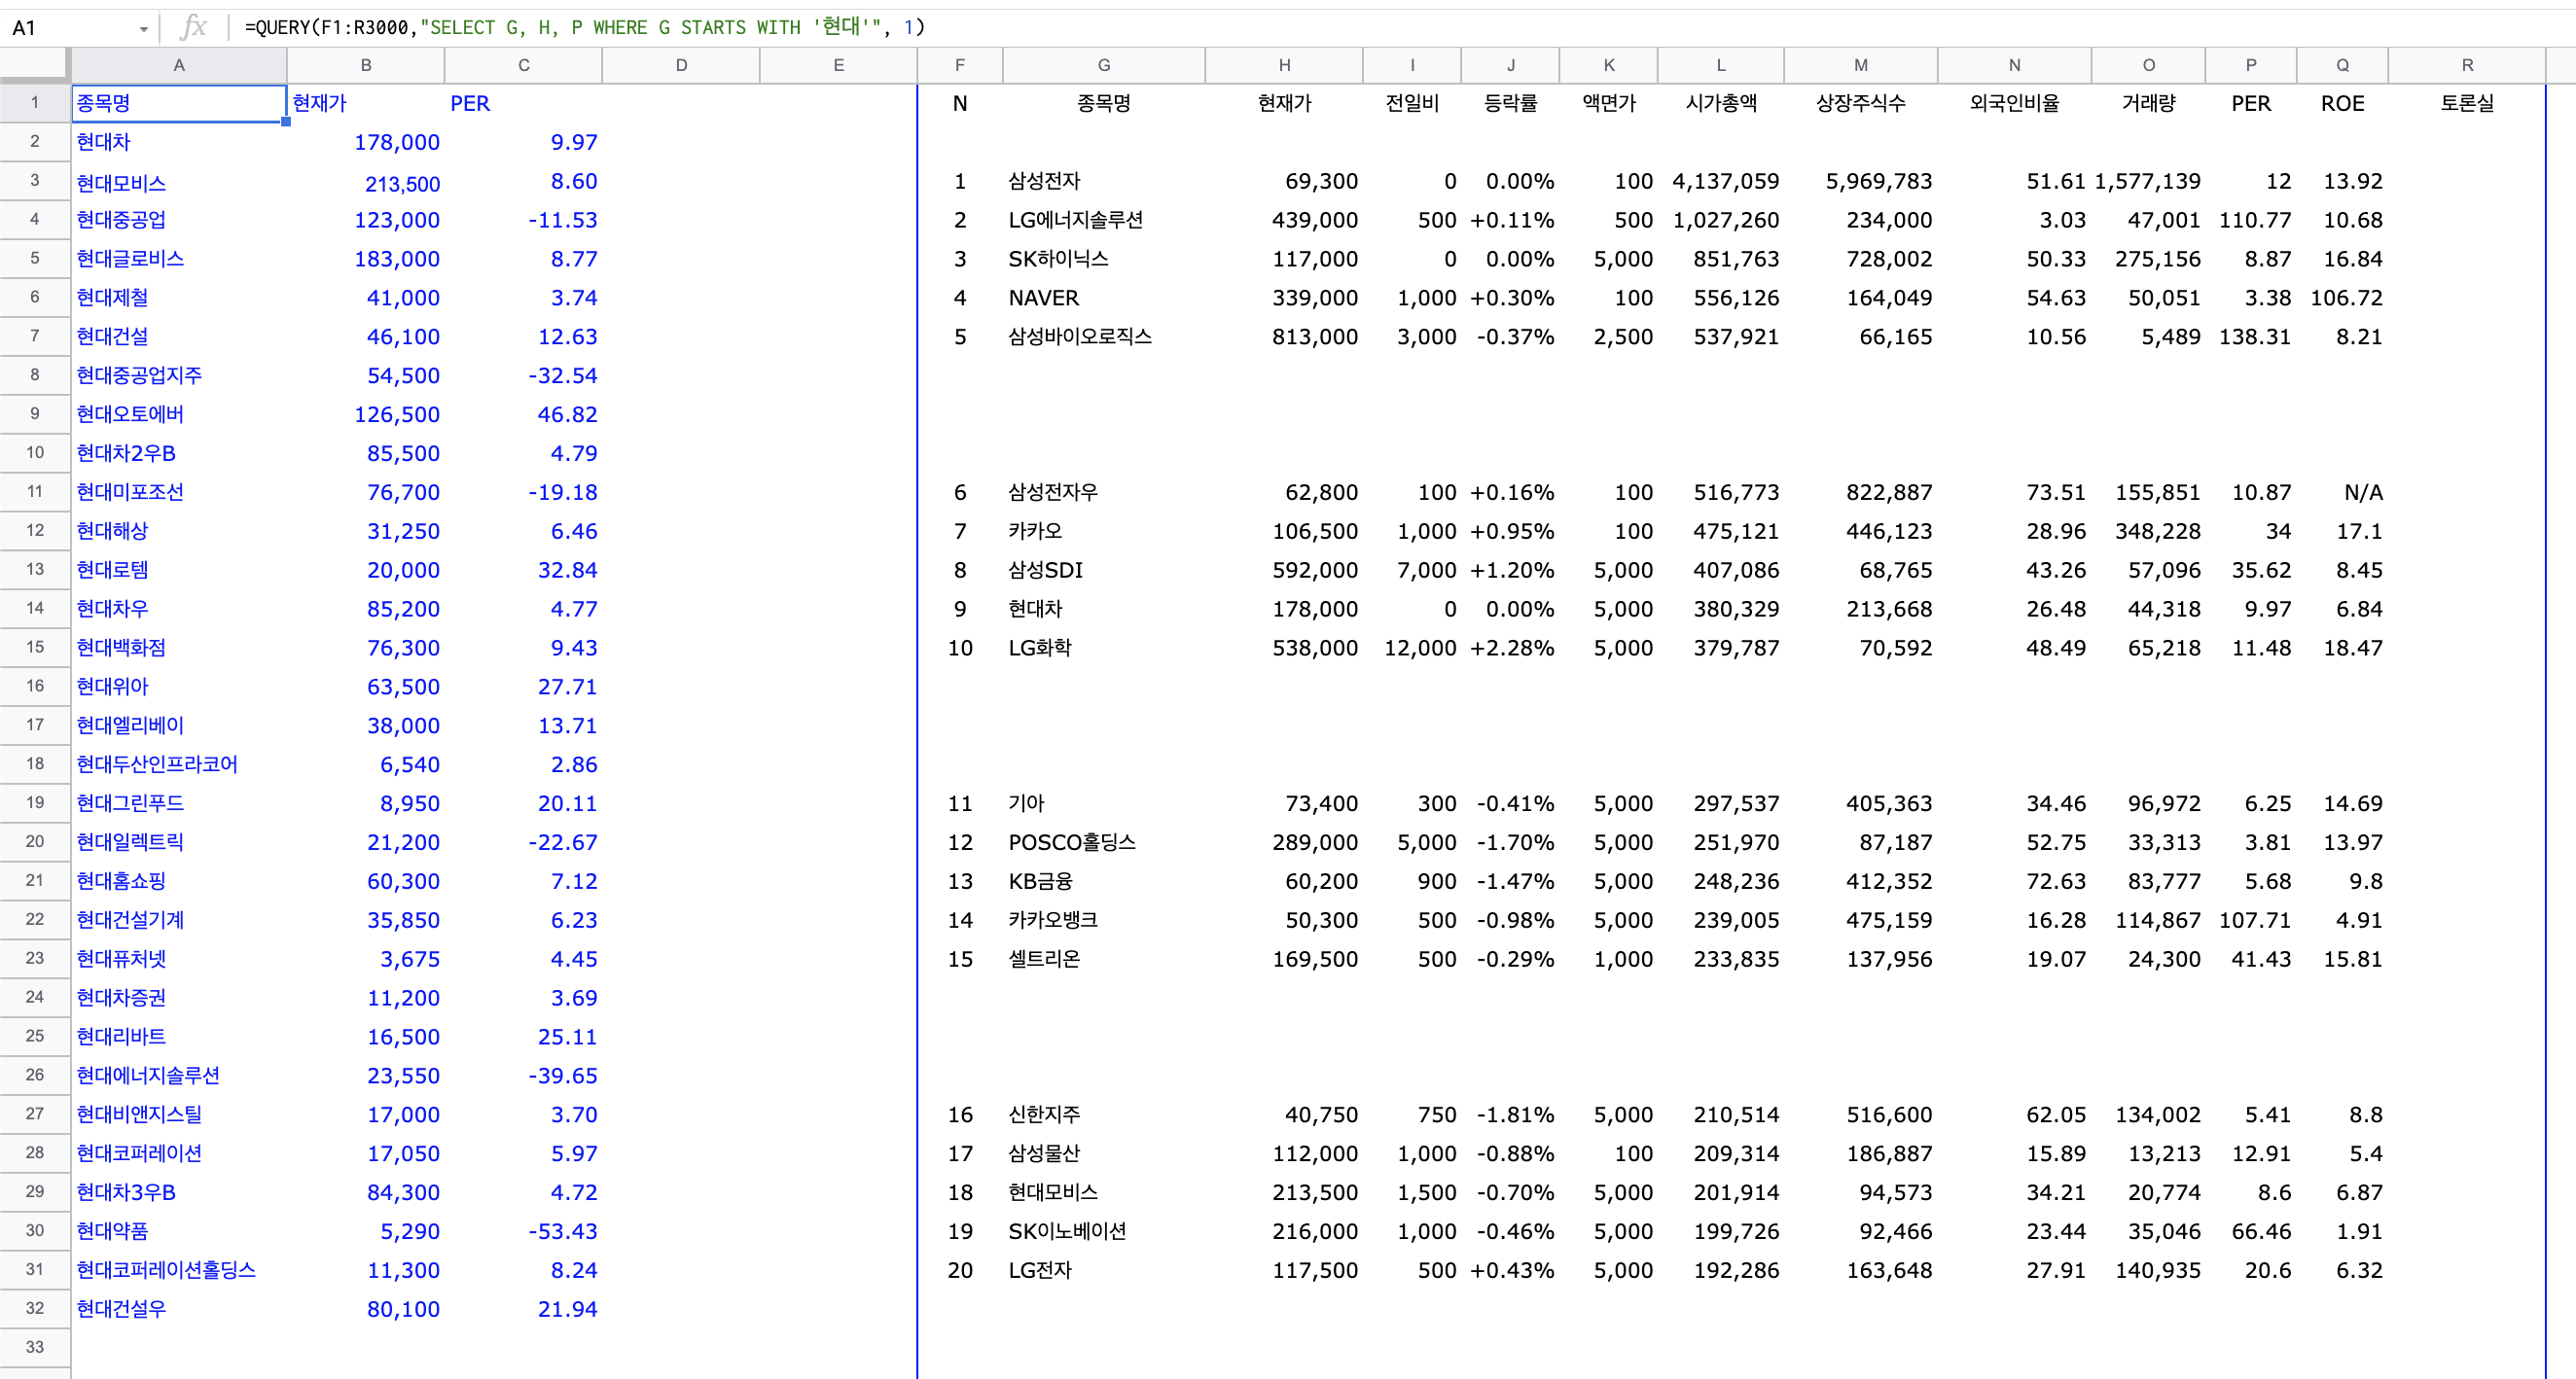Click the fx function icon
Viewport: 2576px width, 1379px height.
193,27
